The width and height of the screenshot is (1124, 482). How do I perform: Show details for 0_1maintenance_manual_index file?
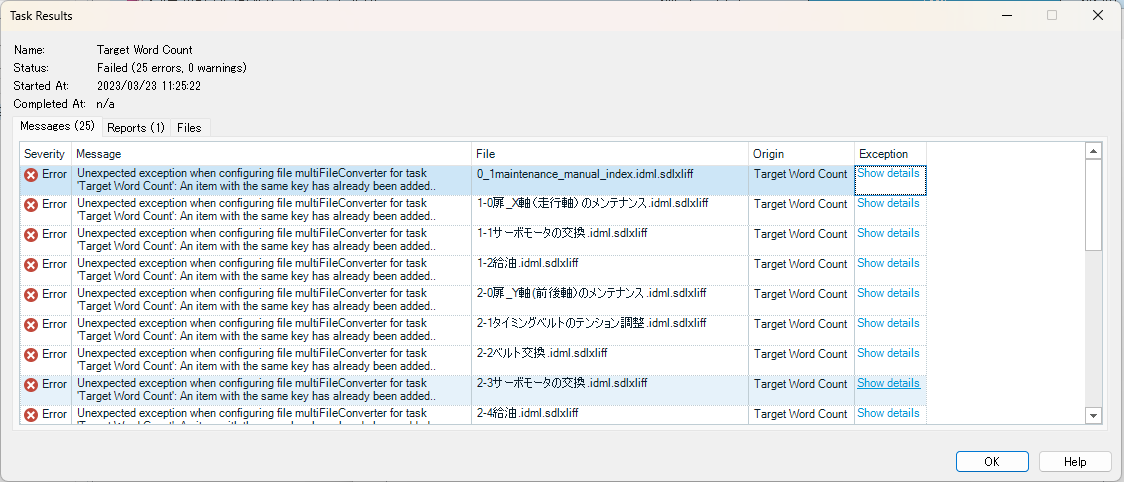(888, 173)
